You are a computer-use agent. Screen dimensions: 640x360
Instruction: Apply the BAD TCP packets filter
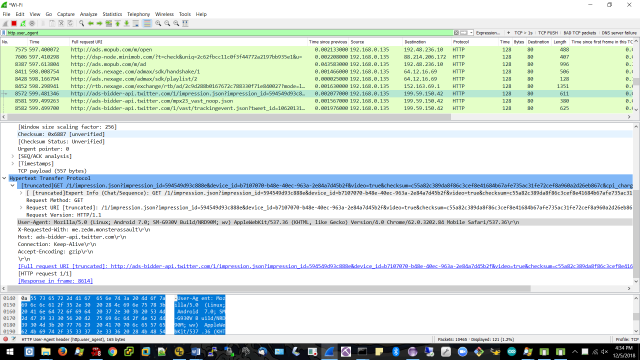pos(580,33)
